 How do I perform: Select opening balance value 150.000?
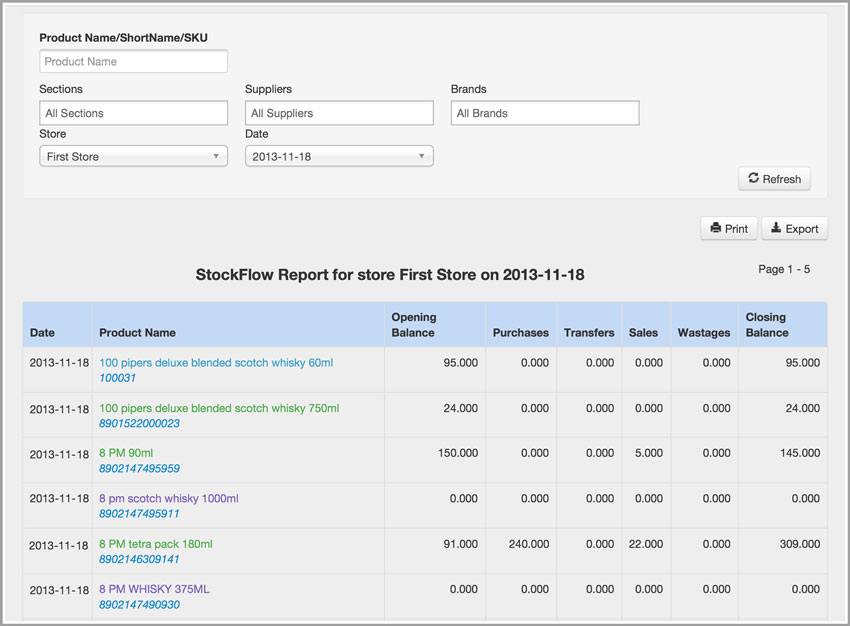click(458, 453)
